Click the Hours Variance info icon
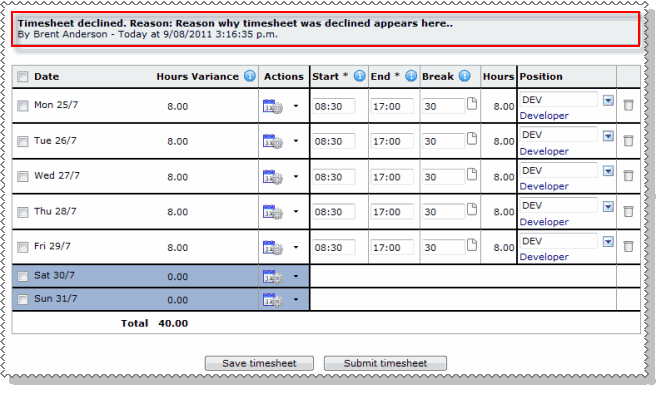Viewport: 665px width, 394px height. pyautogui.click(x=250, y=76)
